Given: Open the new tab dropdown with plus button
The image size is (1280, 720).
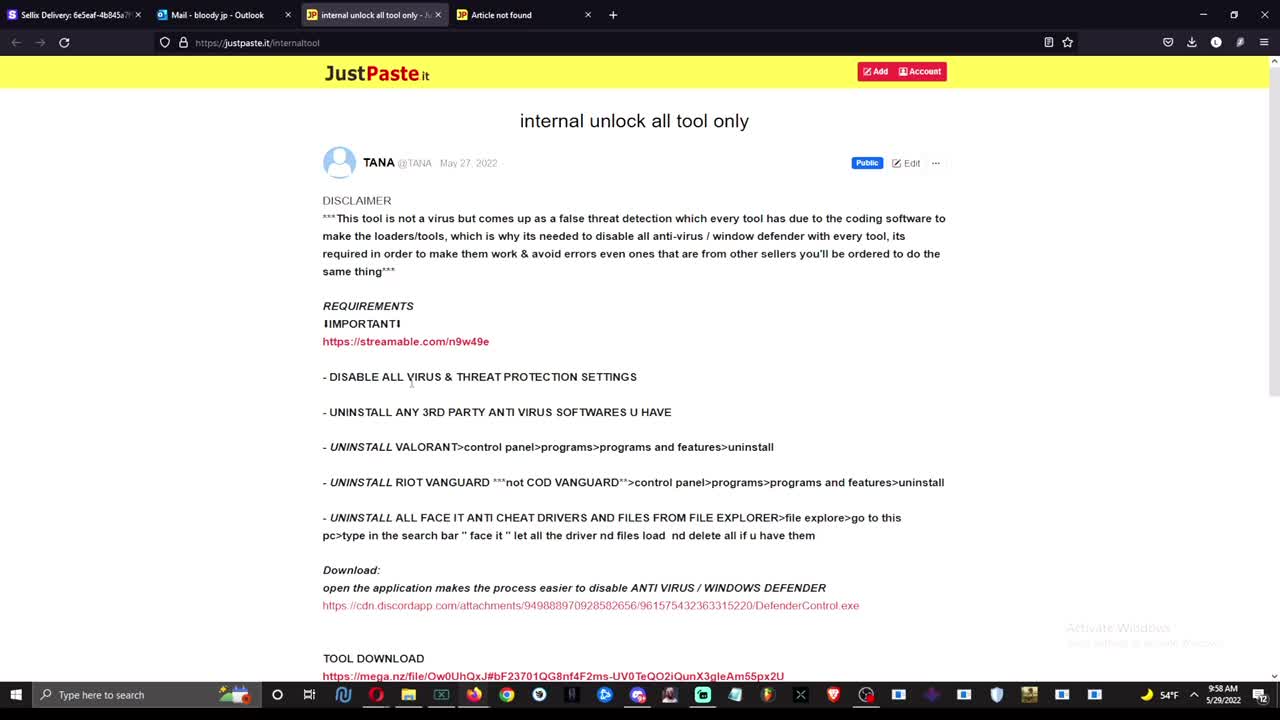Looking at the screenshot, I should click(x=612, y=15).
